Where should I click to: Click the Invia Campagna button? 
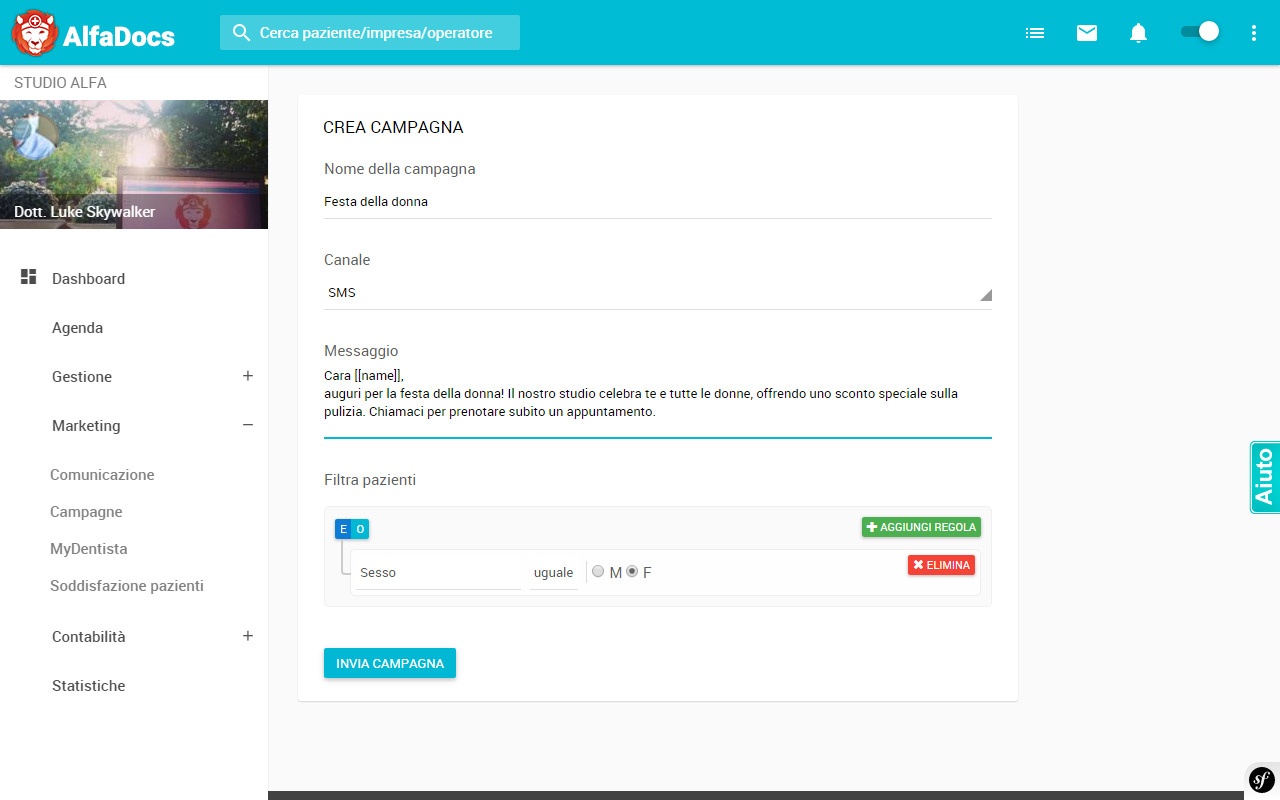390,663
